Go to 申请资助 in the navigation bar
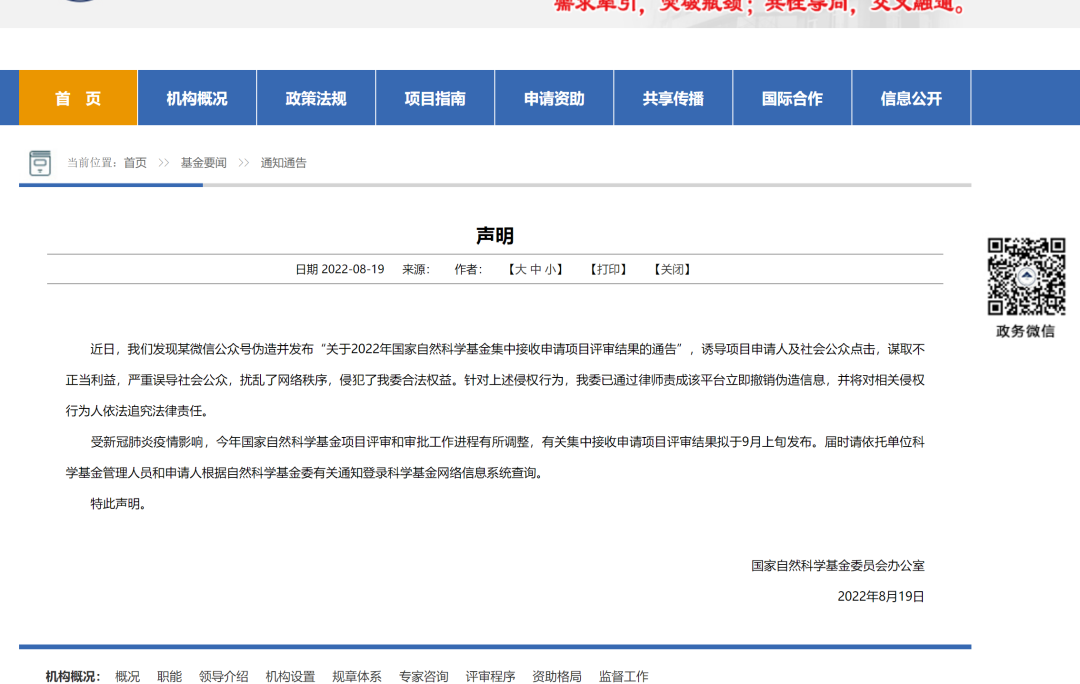The width and height of the screenshot is (1080, 684). pos(554,98)
